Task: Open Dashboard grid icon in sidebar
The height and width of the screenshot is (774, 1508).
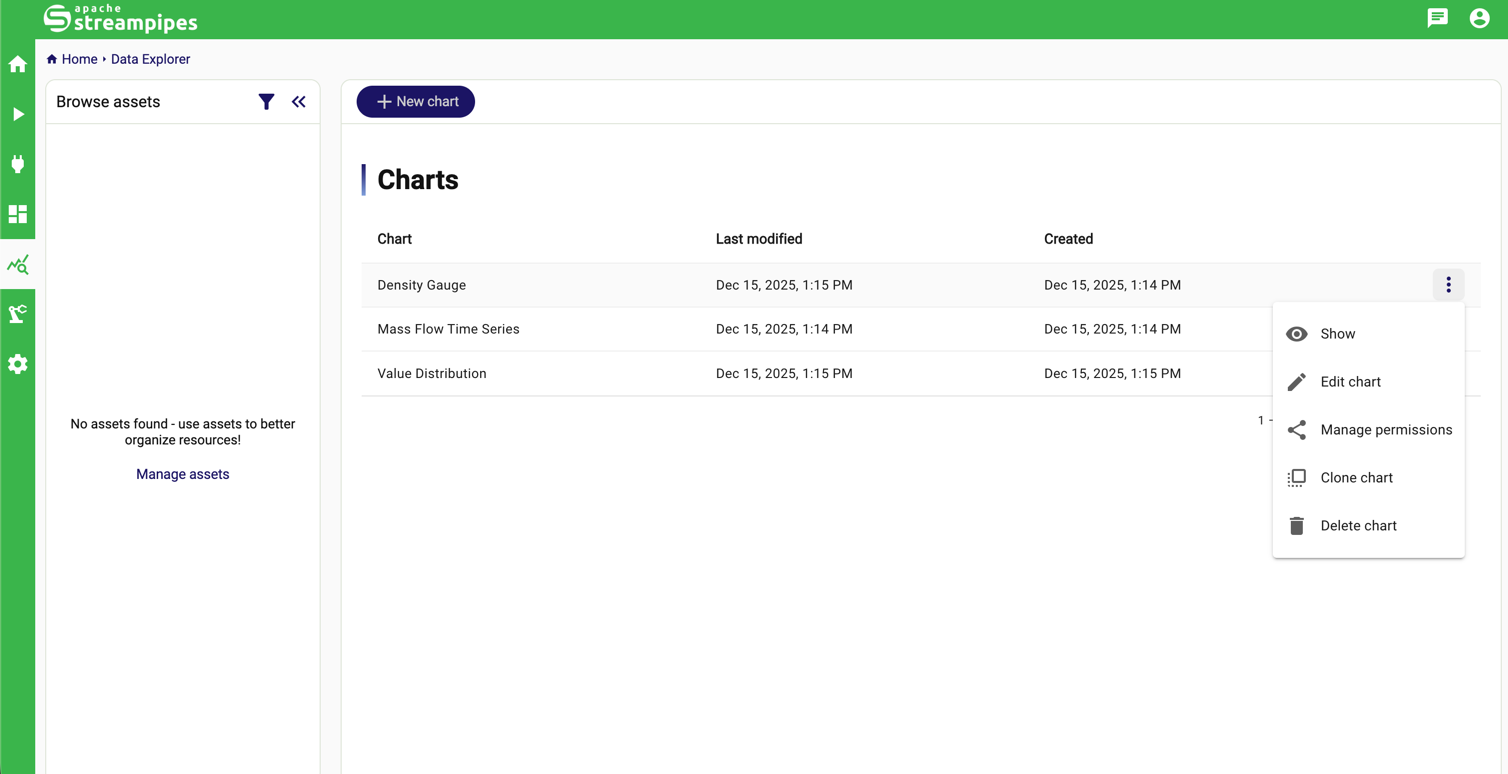Action: click(x=18, y=215)
